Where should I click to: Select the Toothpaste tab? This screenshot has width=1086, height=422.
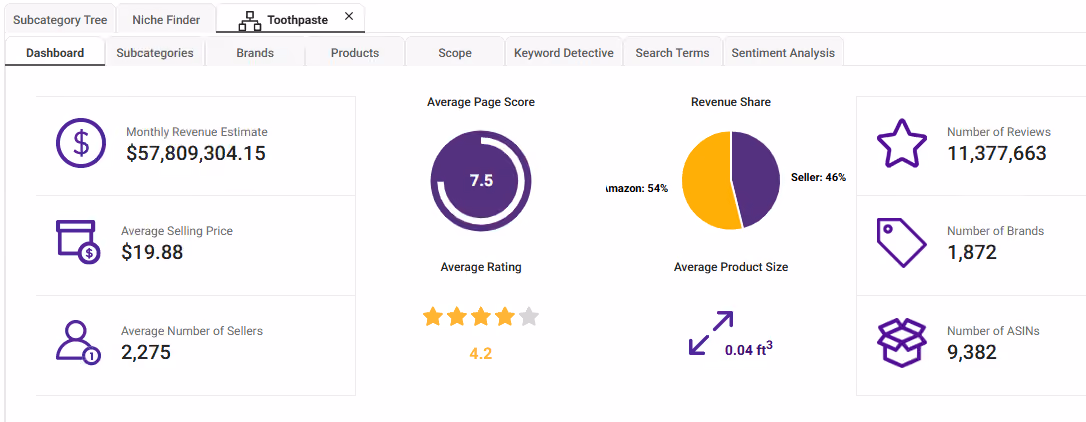coord(291,19)
